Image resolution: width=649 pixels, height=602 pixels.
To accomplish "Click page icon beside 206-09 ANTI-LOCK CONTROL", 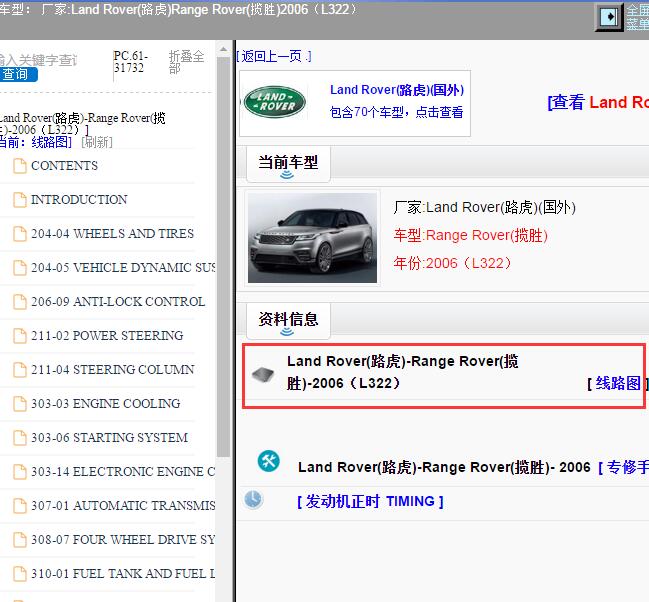I will [19, 301].
